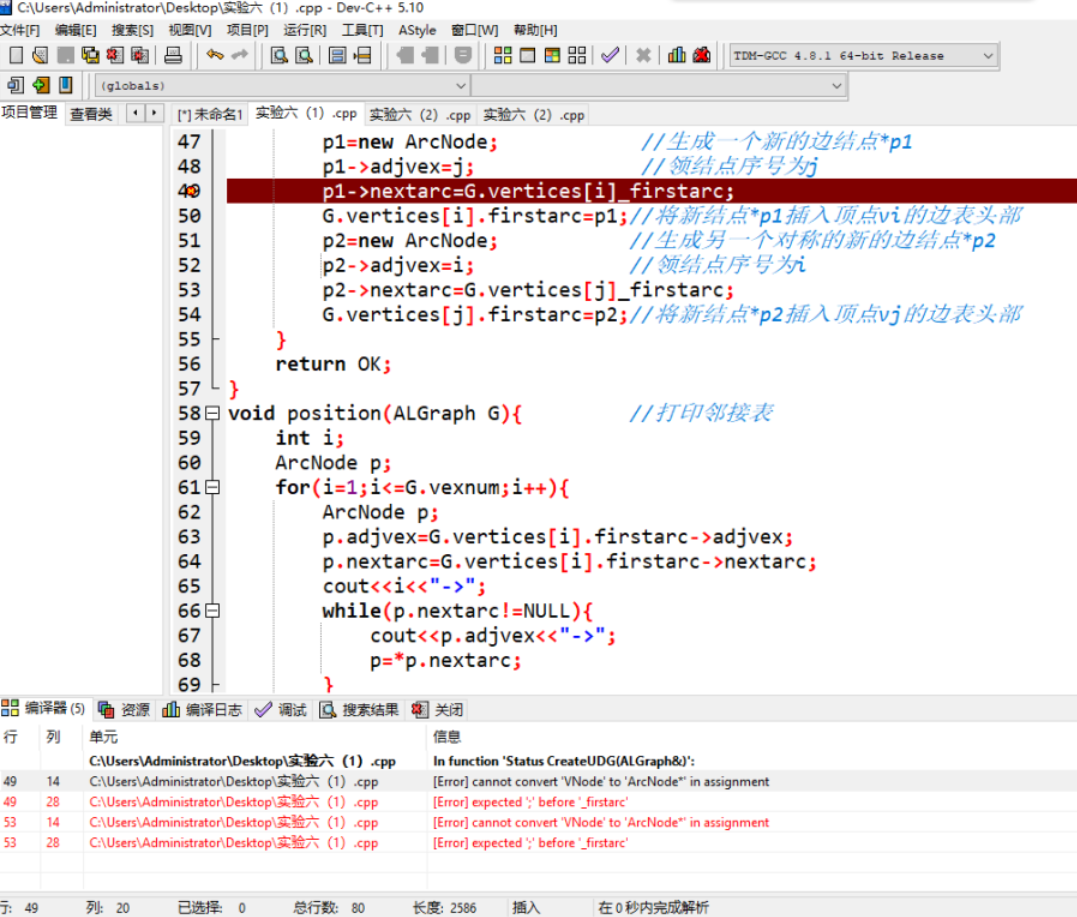The image size is (1077, 917).
Task: Switch to the 查看类 panel tab
Action: click(x=91, y=114)
